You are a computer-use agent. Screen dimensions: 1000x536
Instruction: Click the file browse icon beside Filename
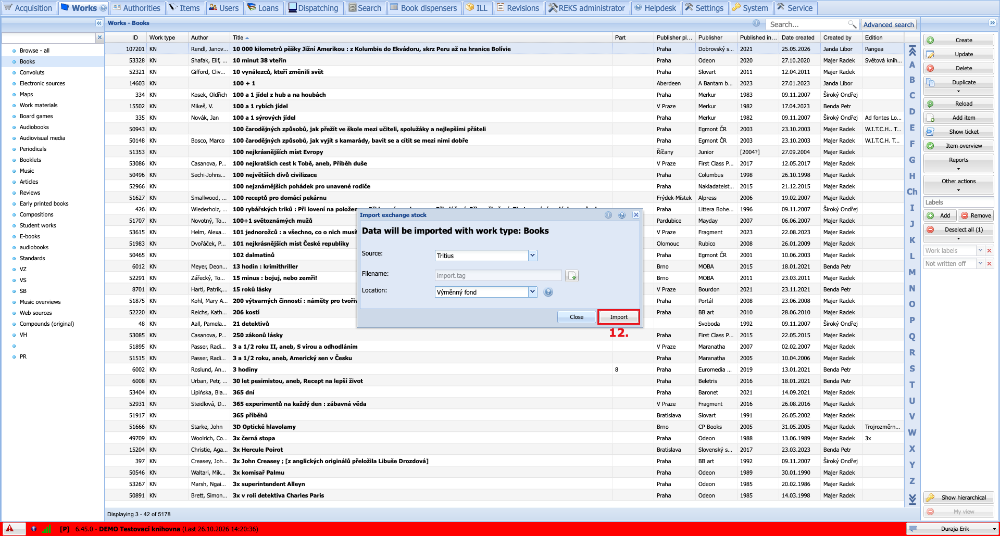573,275
